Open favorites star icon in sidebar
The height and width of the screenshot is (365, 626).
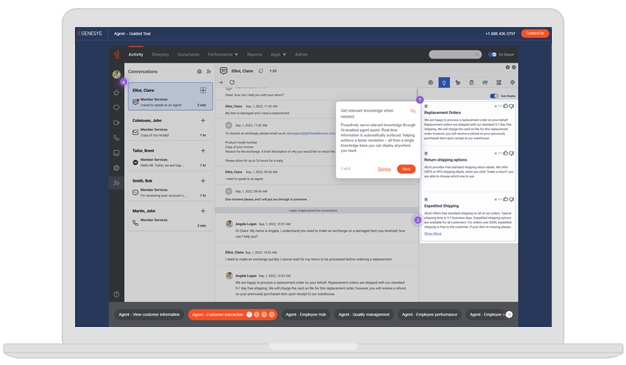(x=116, y=93)
